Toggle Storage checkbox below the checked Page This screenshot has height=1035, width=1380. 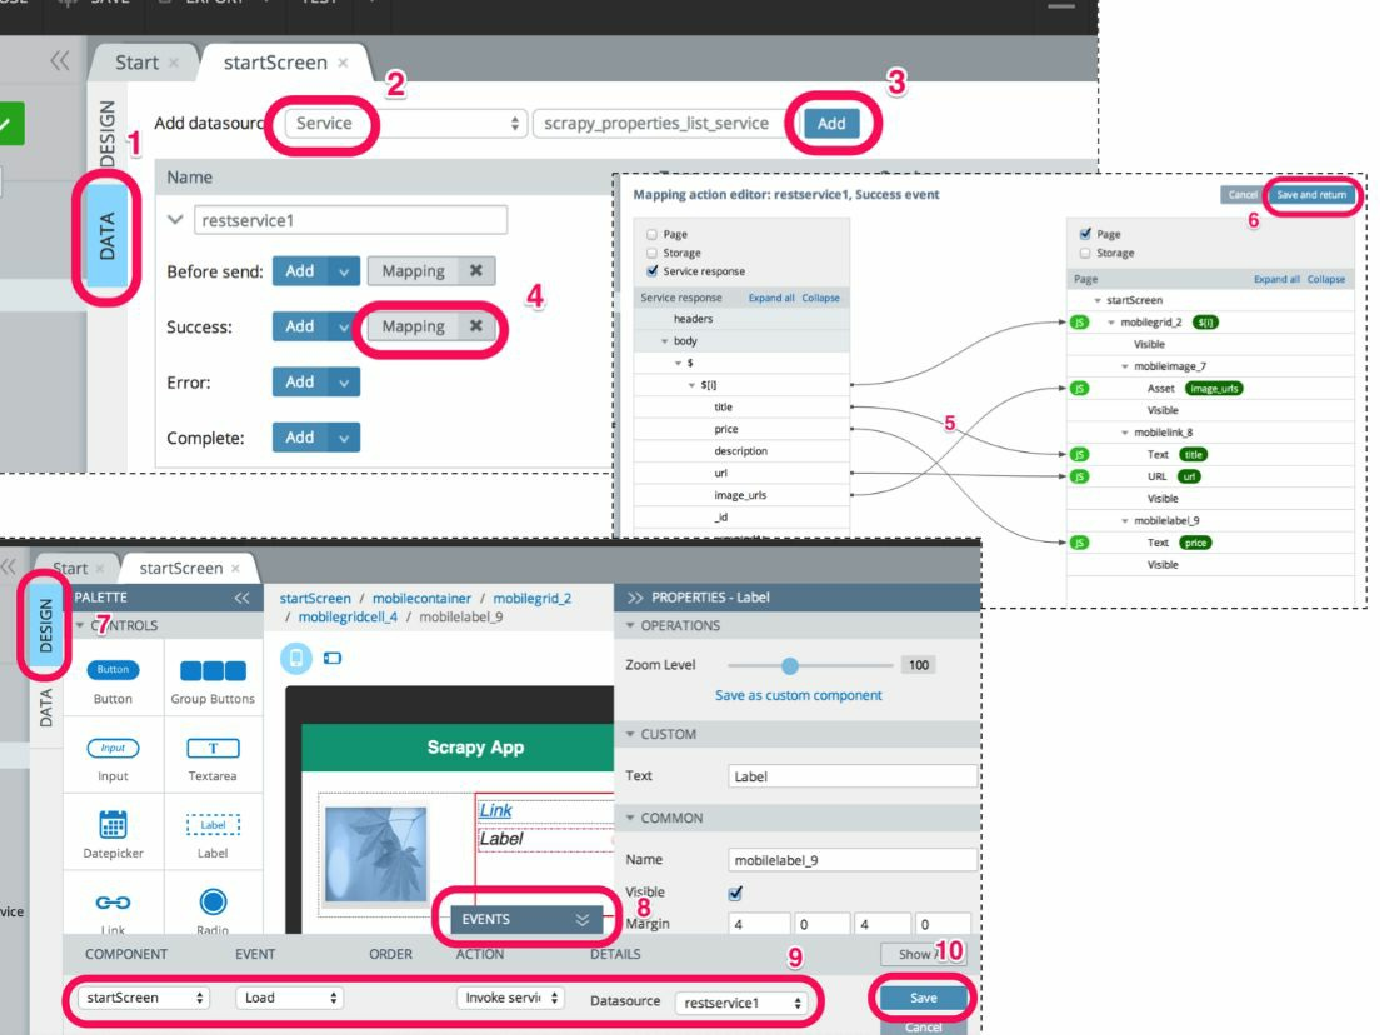pyautogui.click(x=1085, y=253)
